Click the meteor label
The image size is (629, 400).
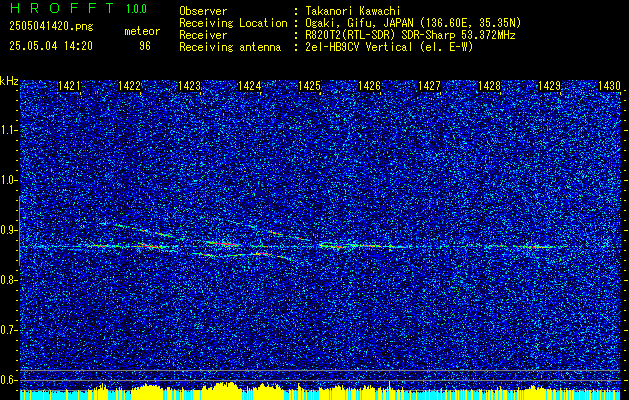142,31
